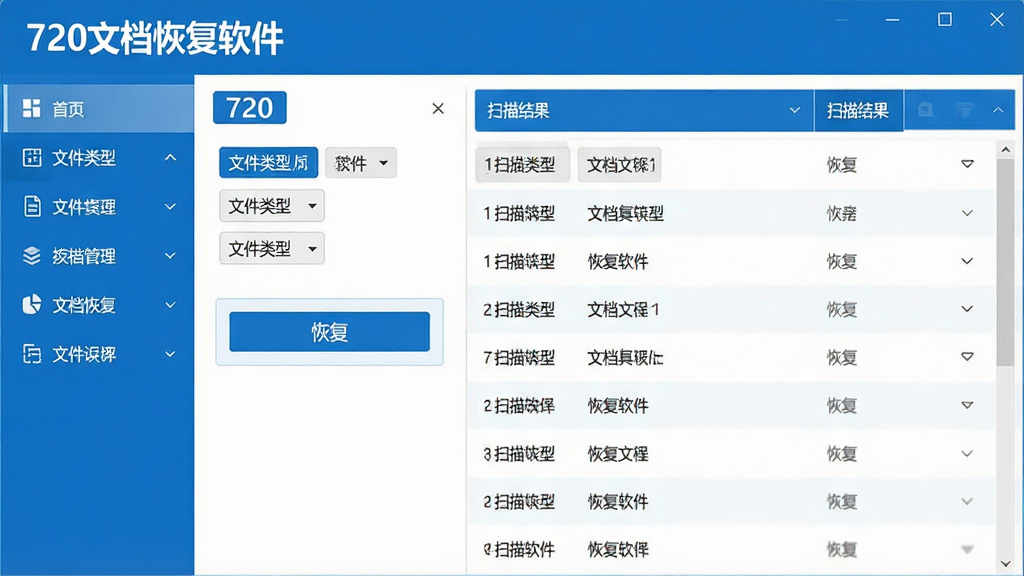
Task: Expand the fourth result row chevron
Action: [x=967, y=309]
